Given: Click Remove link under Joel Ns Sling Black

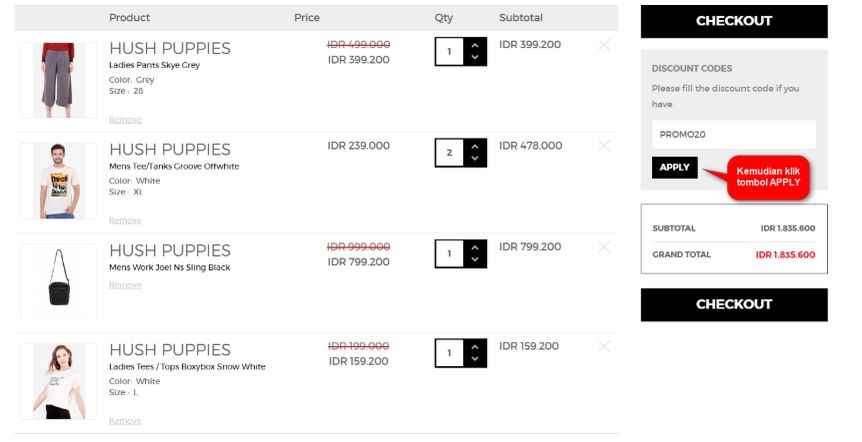Looking at the screenshot, I should [x=125, y=285].
